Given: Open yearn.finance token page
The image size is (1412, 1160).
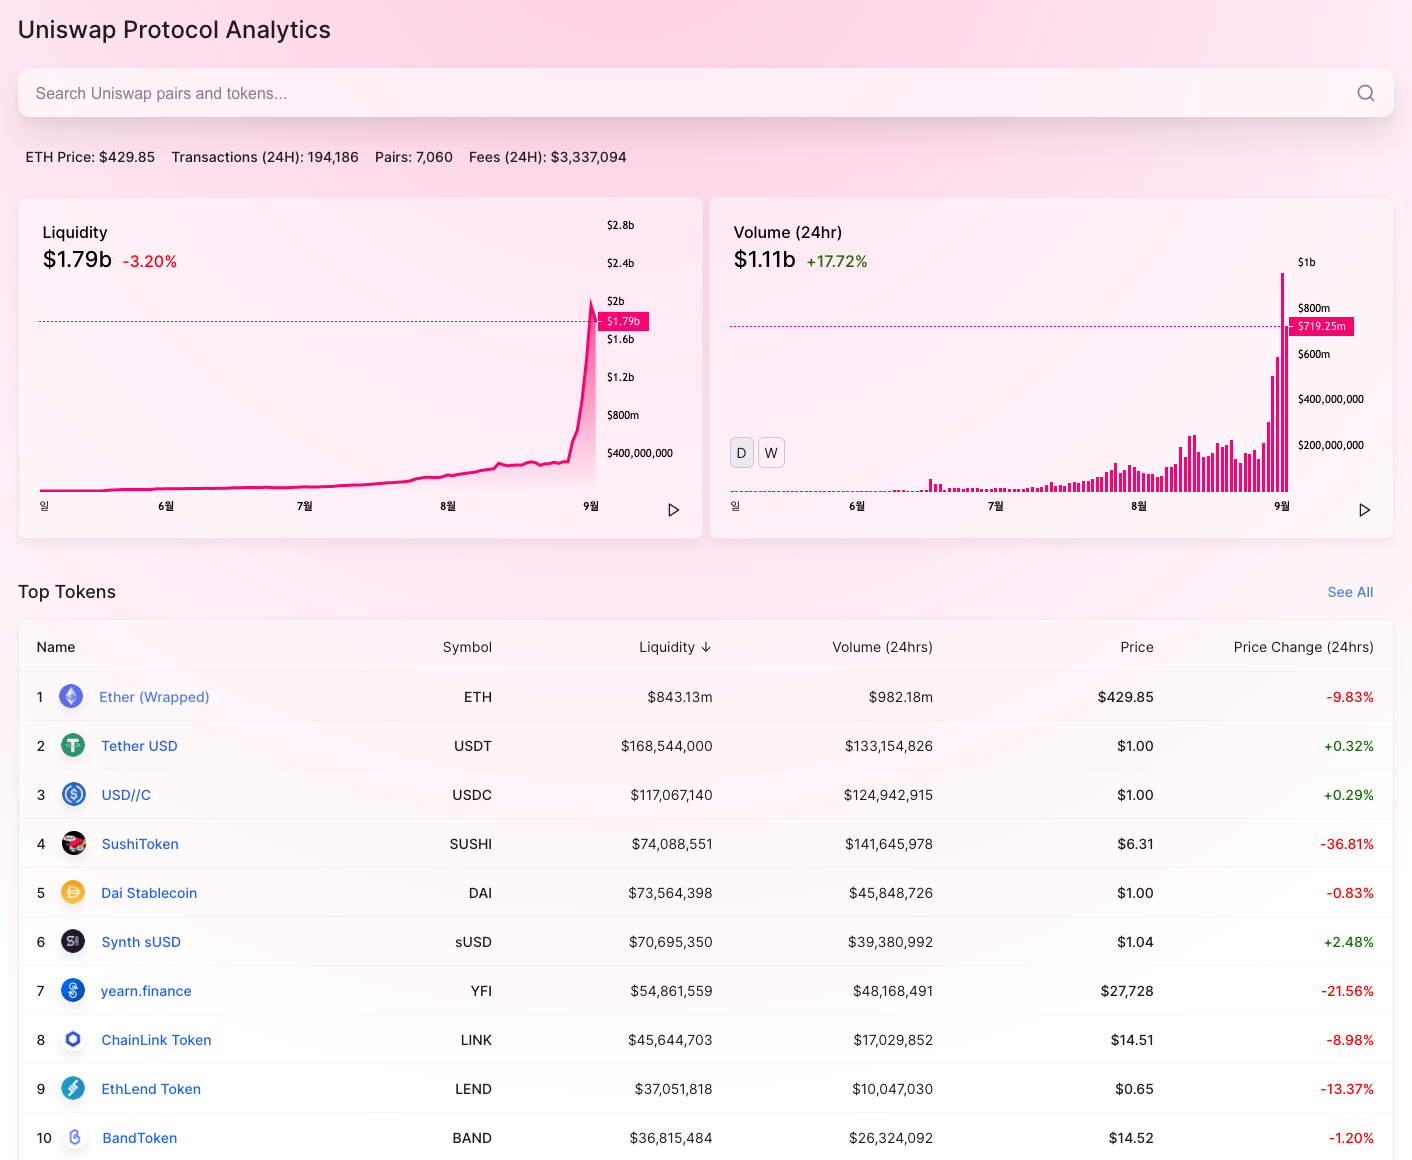Looking at the screenshot, I should tap(146, 991).
